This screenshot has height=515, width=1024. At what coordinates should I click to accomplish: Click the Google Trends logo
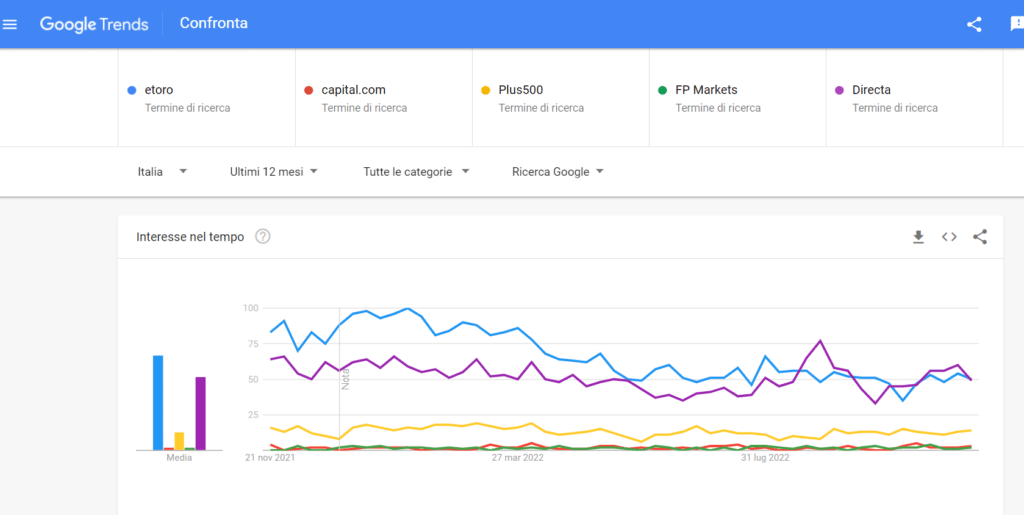(x=94, y=24)
